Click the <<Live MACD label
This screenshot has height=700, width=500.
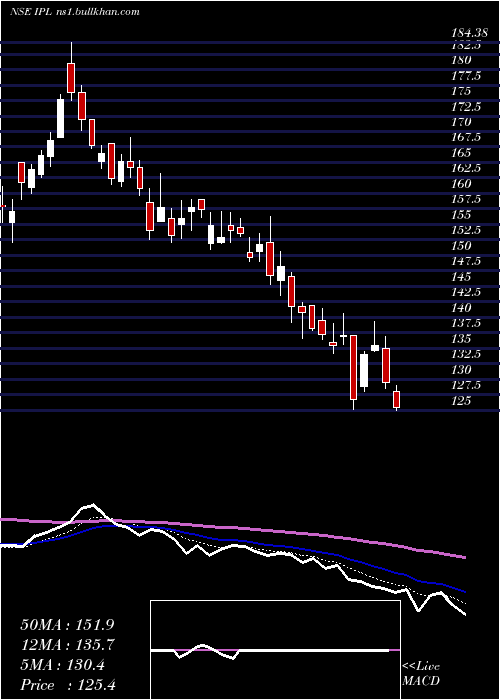[x=421, y=673]
